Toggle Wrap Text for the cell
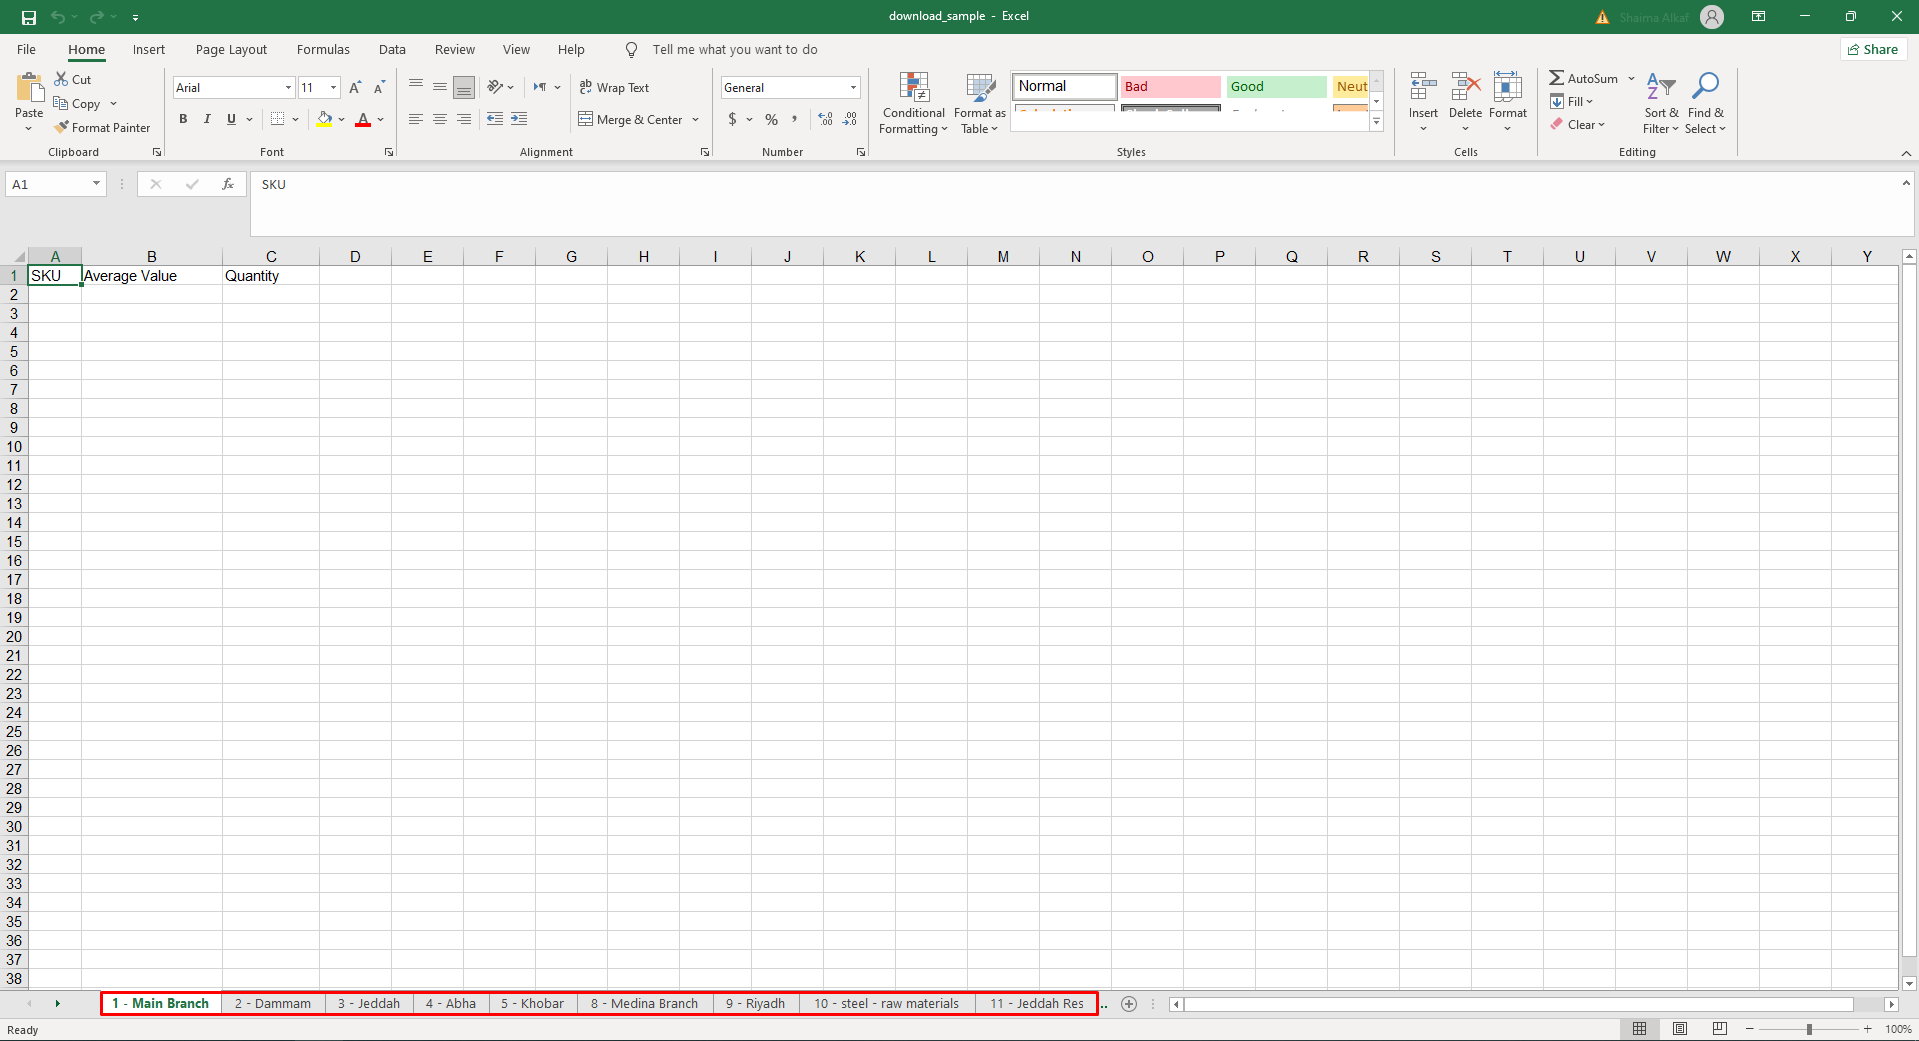 coord(614,88)
